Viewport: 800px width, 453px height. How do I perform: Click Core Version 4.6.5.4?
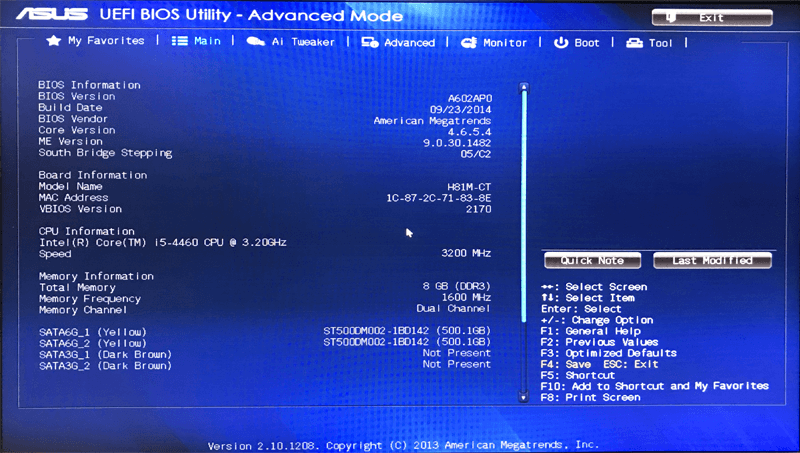(x=469, y=132)
